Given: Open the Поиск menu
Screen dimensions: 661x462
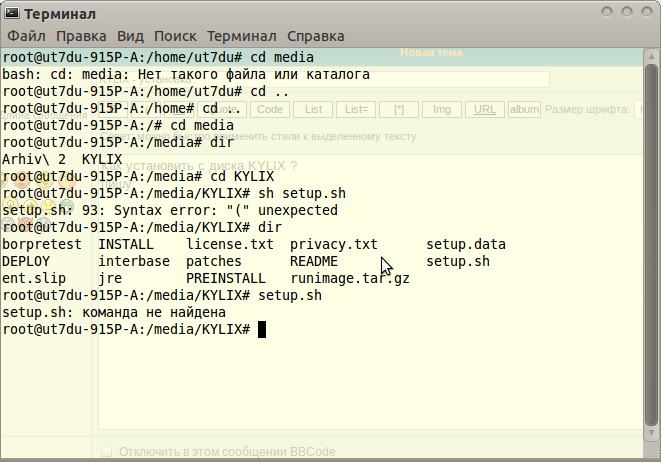Looking at the screenshot, I should [x=174, y=37].
